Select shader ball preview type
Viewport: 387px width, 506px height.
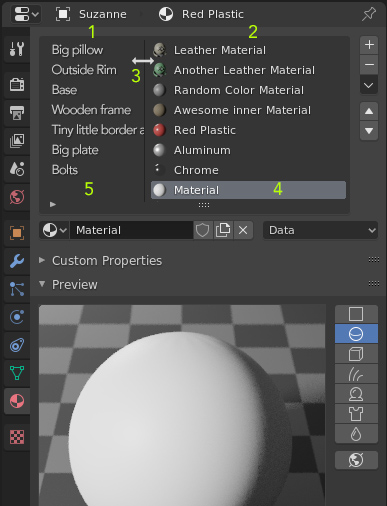click(356, 394)
